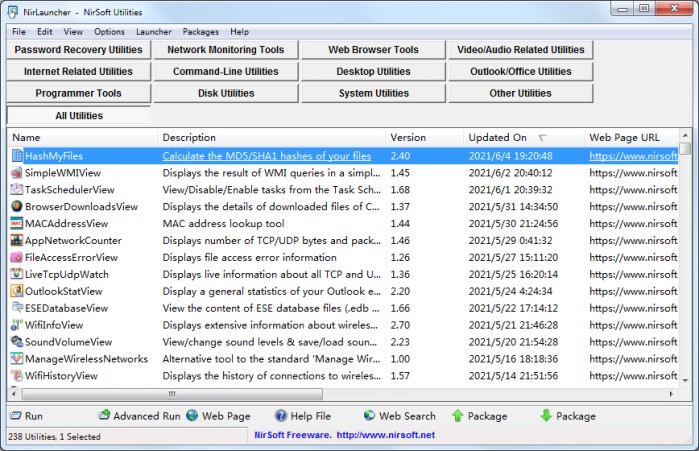This screenshot has height=451, width=699.
Task: Select System Utilities category
Action: tap(374, 93)
